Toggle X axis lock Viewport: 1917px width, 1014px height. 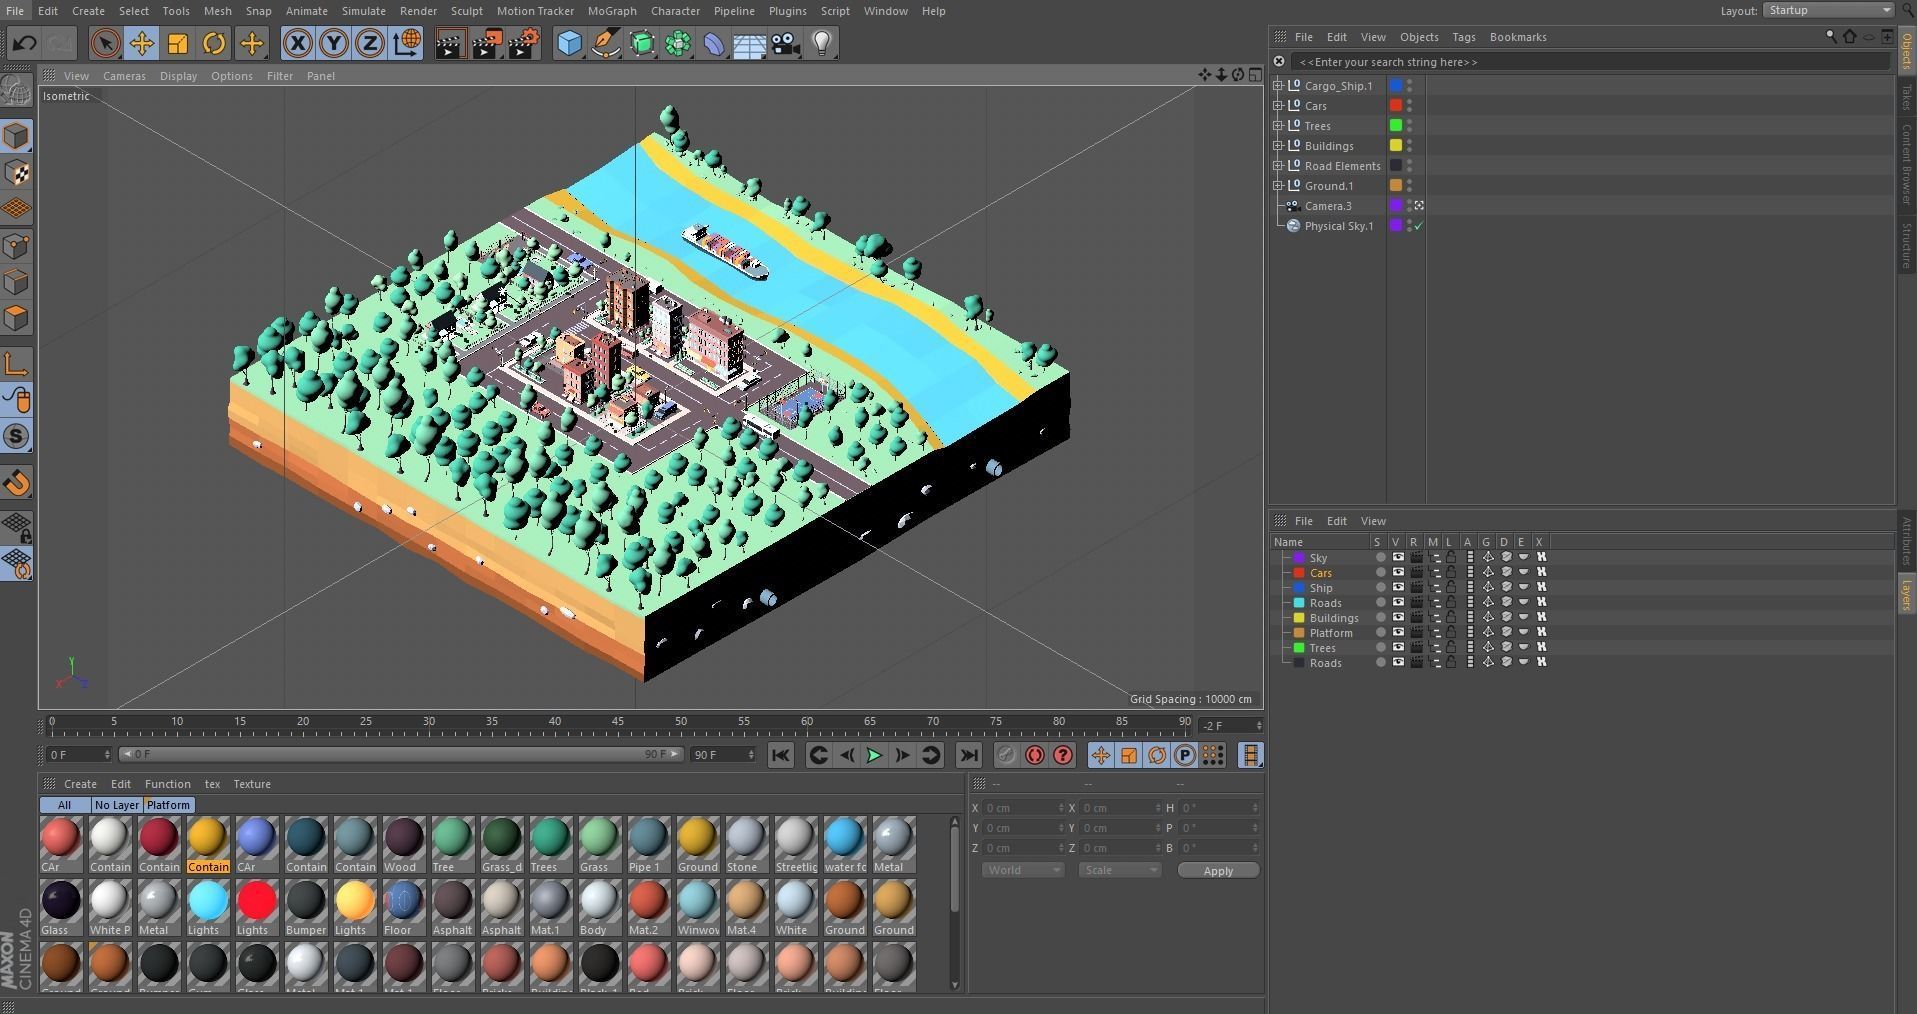(x=297, y=43)
